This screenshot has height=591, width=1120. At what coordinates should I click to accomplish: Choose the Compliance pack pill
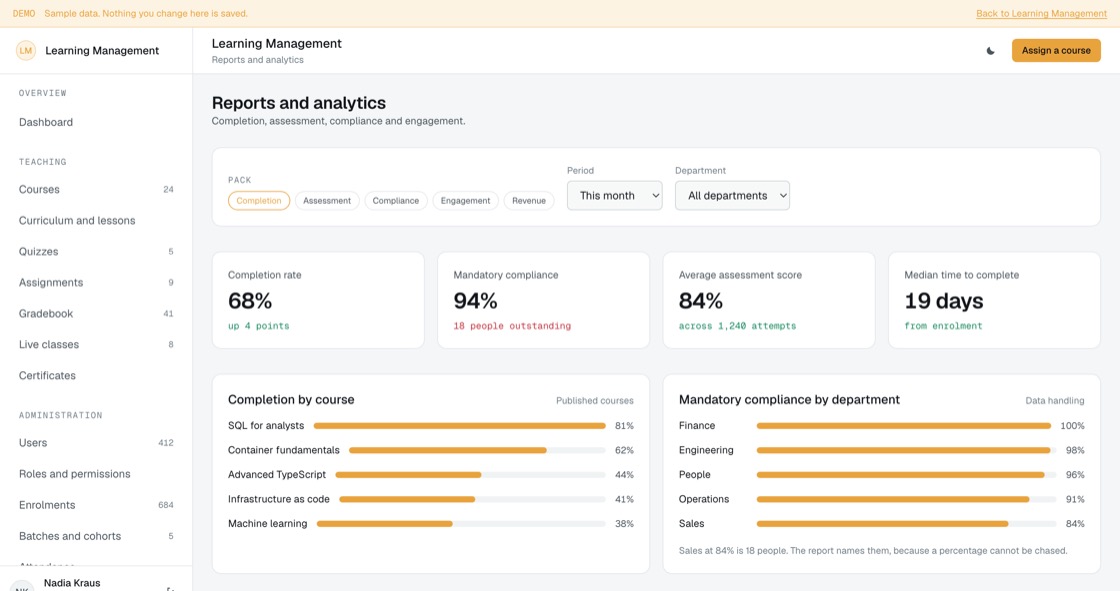[396, 201]
